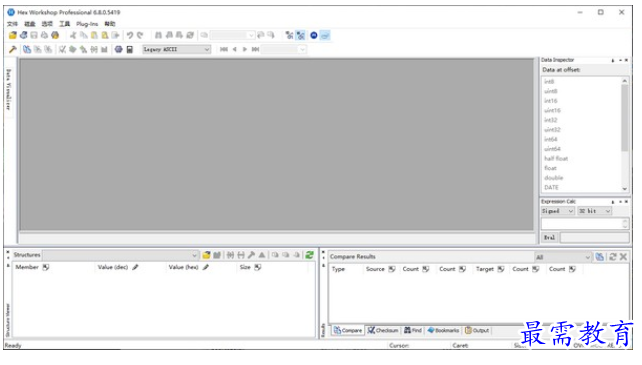Click the Eval button
The image size is (642, 365).
[549, 238]
